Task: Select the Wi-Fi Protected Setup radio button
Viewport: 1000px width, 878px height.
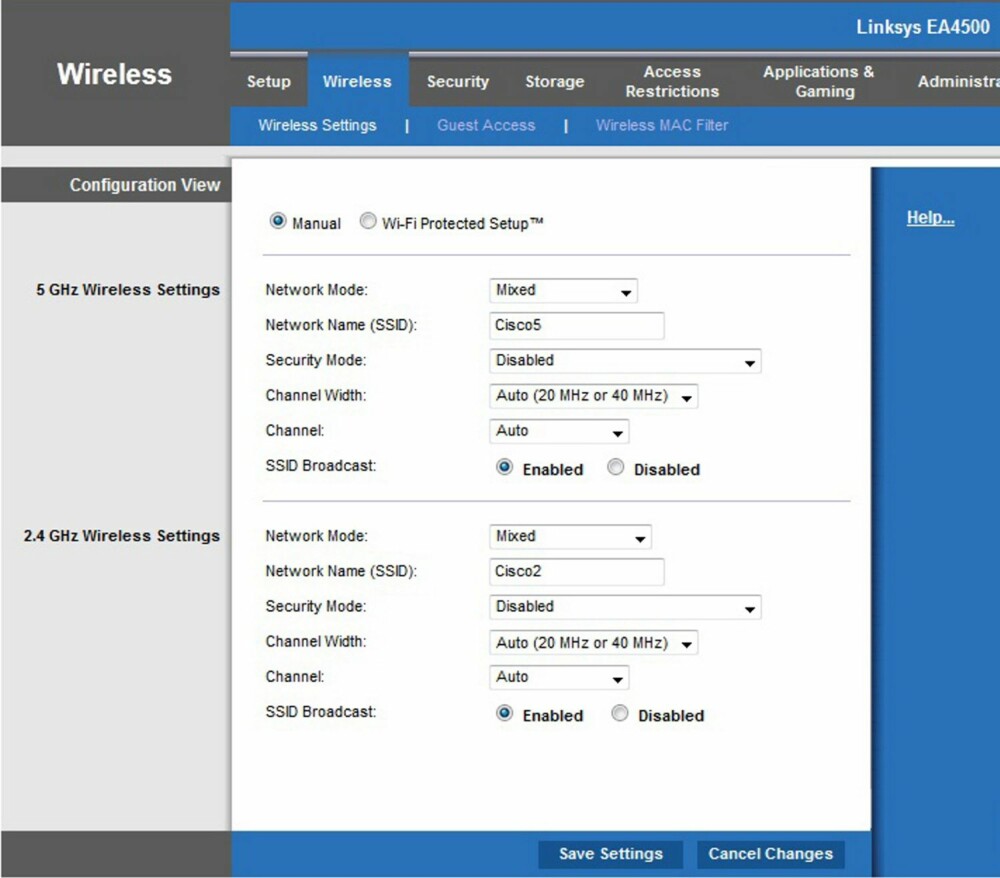Action: (368, 221)
